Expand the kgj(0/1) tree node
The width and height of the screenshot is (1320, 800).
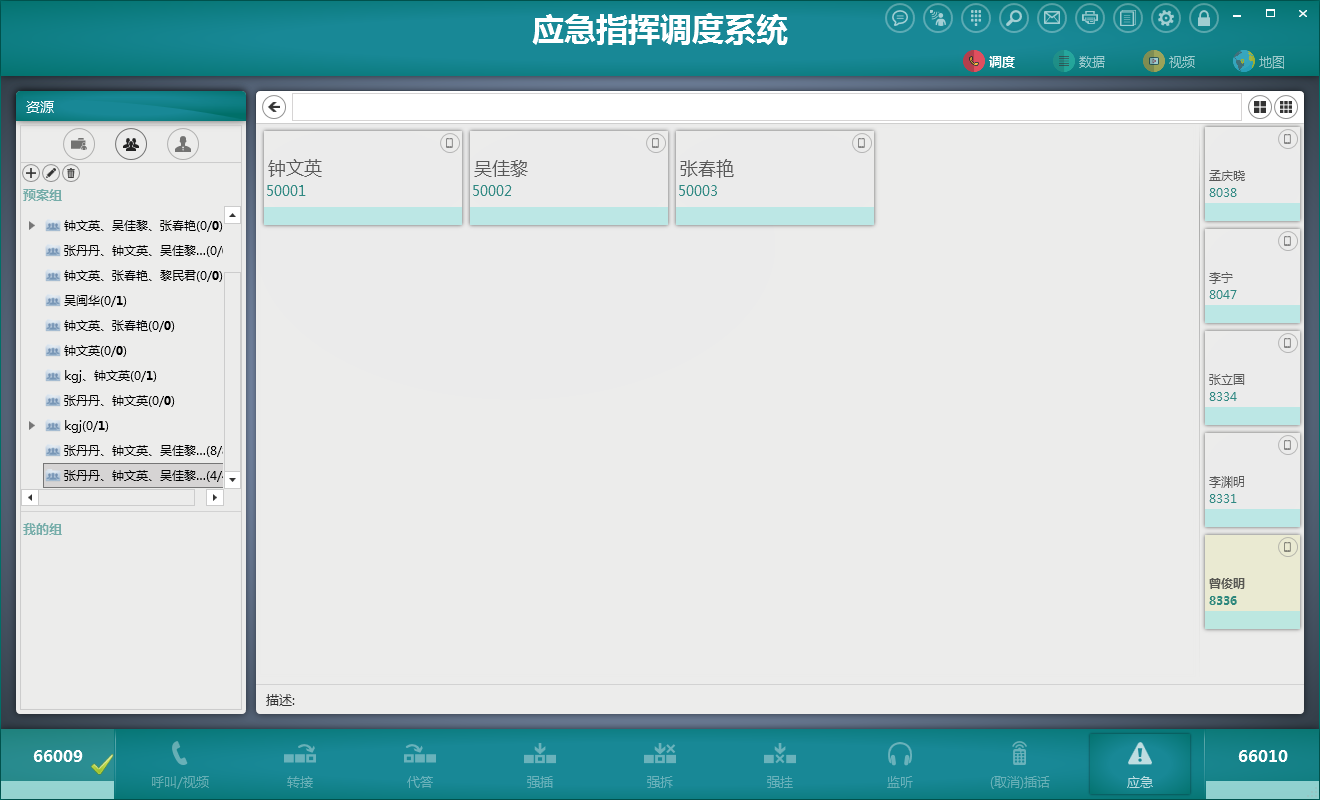(32, 426)
